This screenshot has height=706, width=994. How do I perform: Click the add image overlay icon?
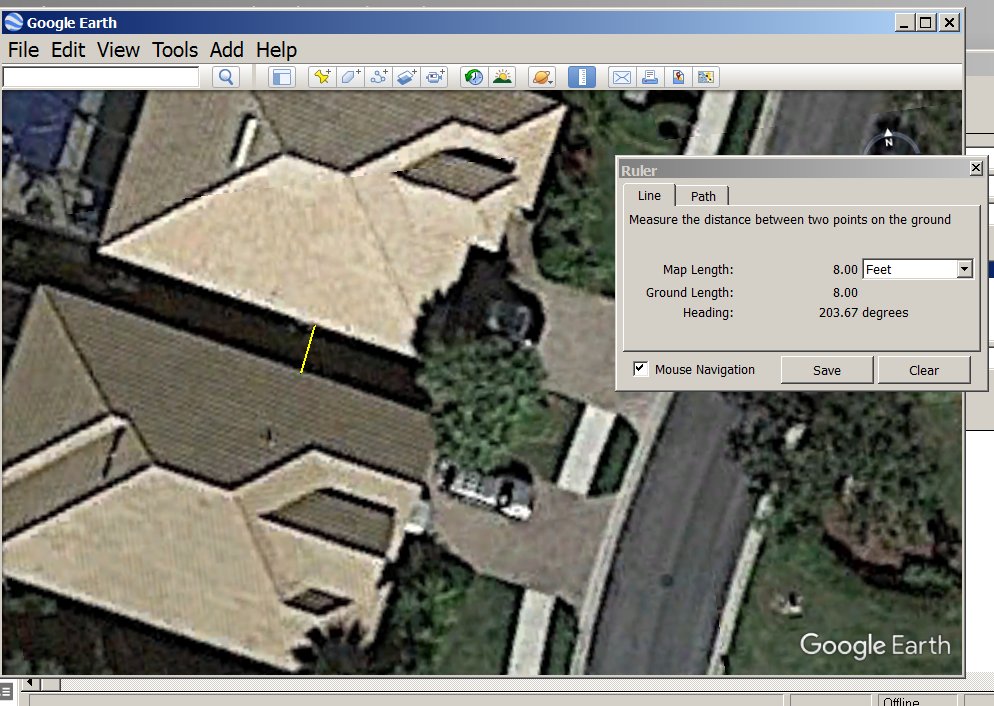point(406,77)
